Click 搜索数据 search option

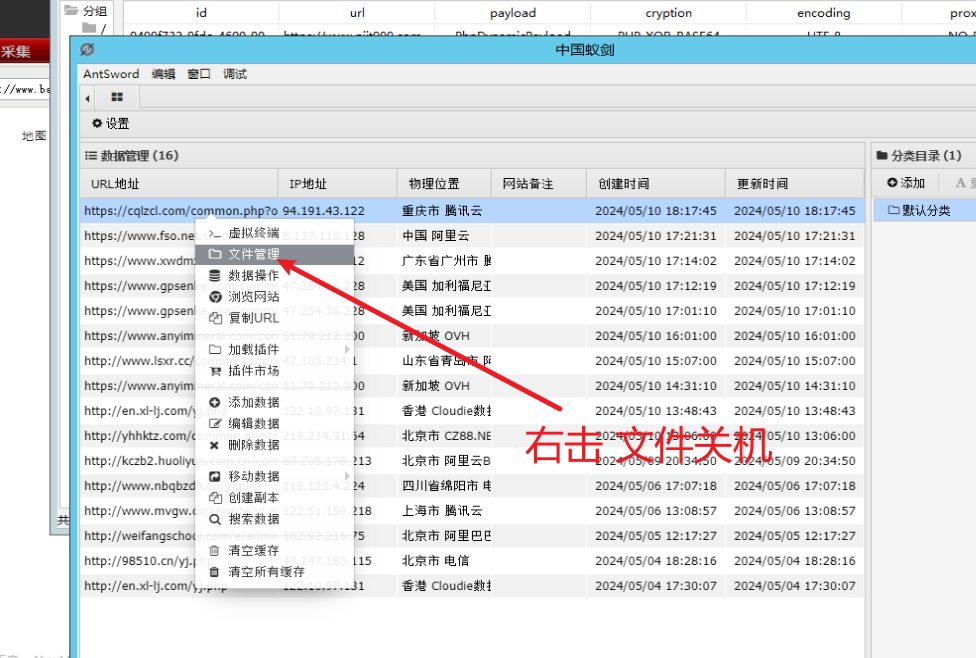click(253, 519)
